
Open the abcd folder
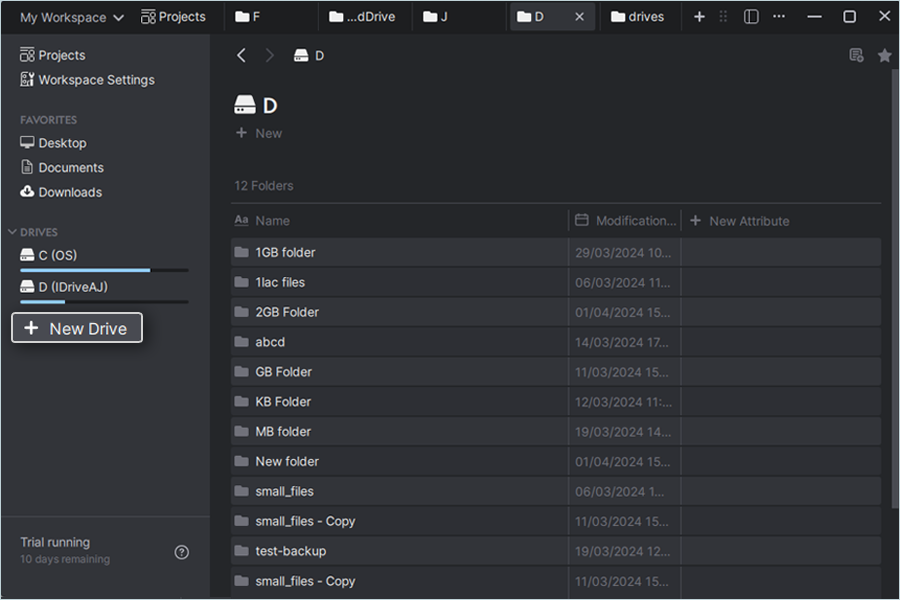tap(556, 342)
